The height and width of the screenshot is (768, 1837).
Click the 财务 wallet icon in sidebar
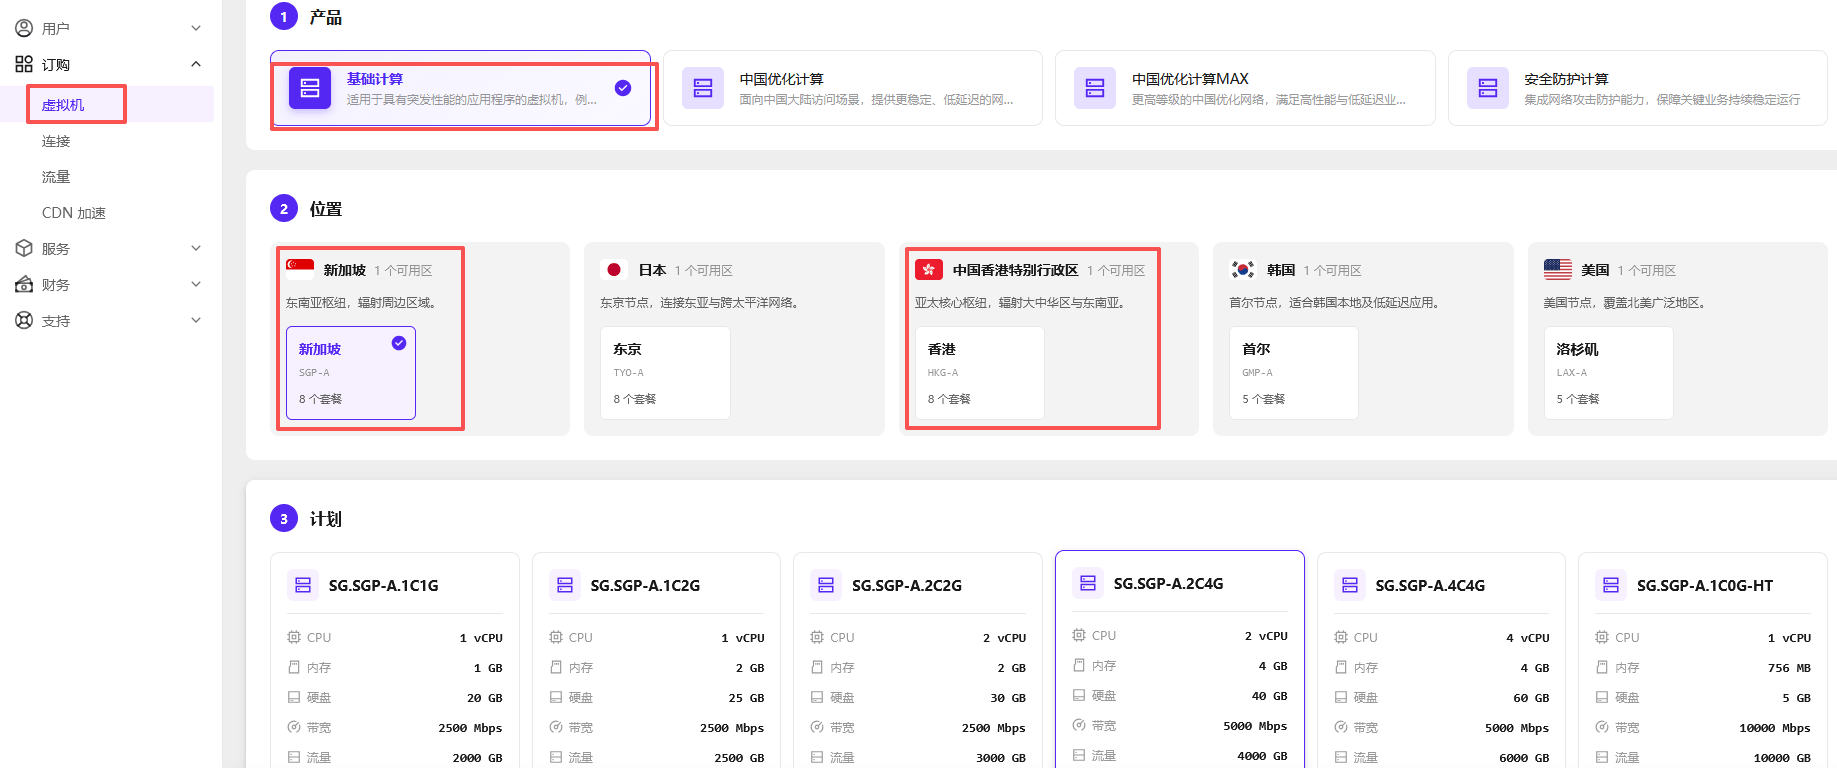coord(24,284)
